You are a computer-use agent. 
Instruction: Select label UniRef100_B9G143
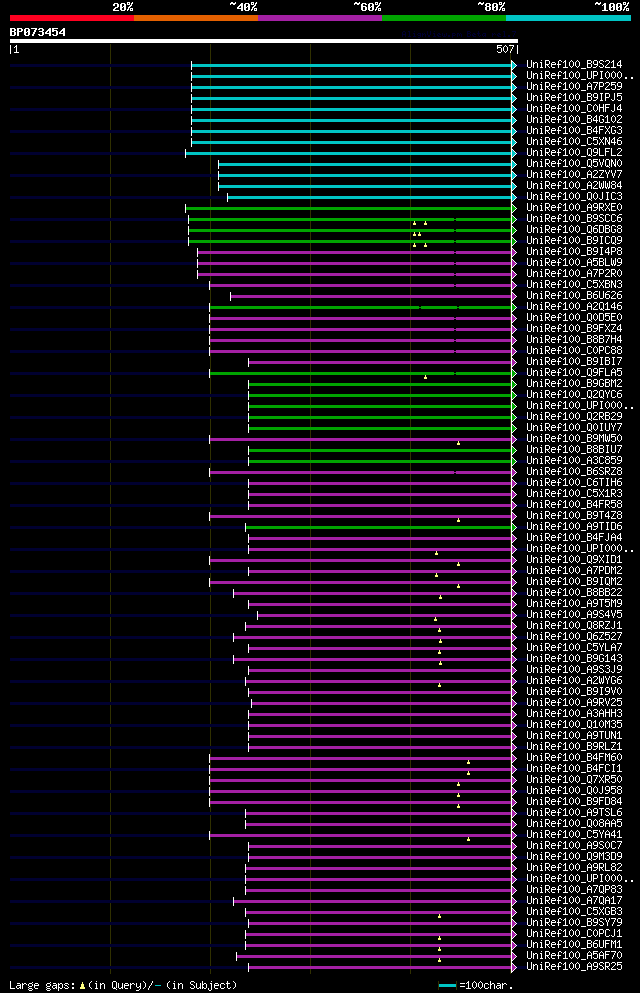click(574, 658)
